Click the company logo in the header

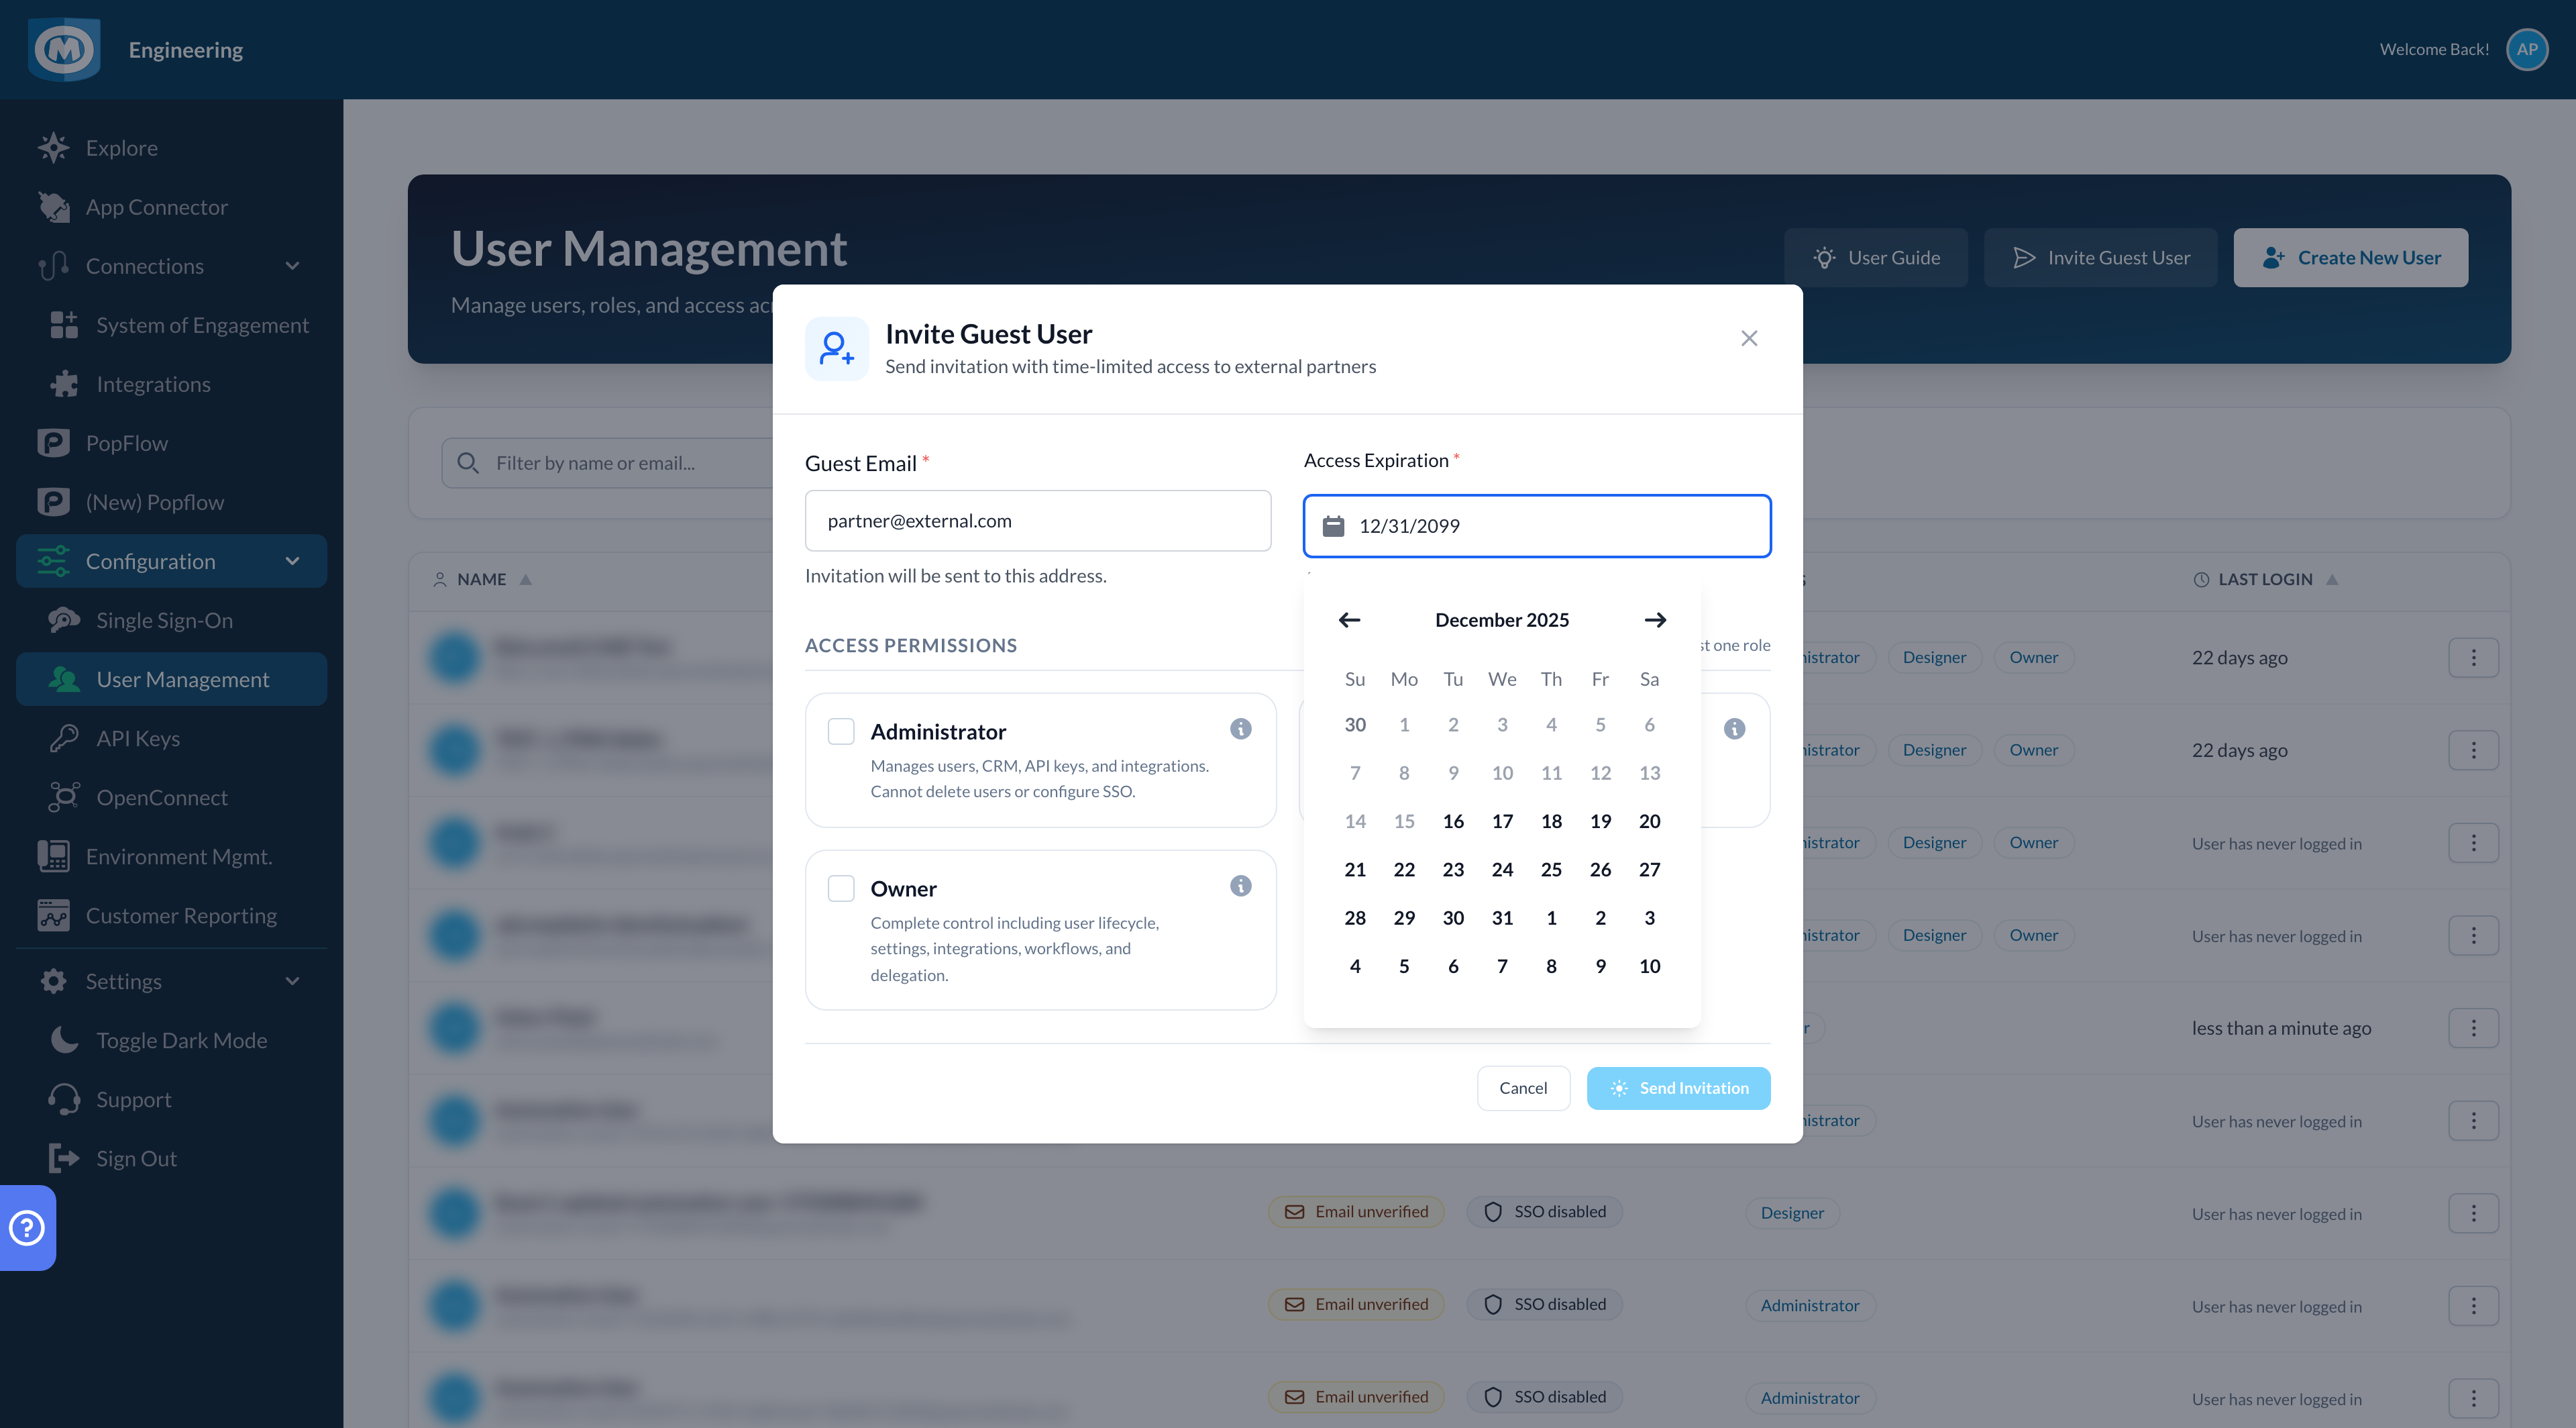coord(64,49)
